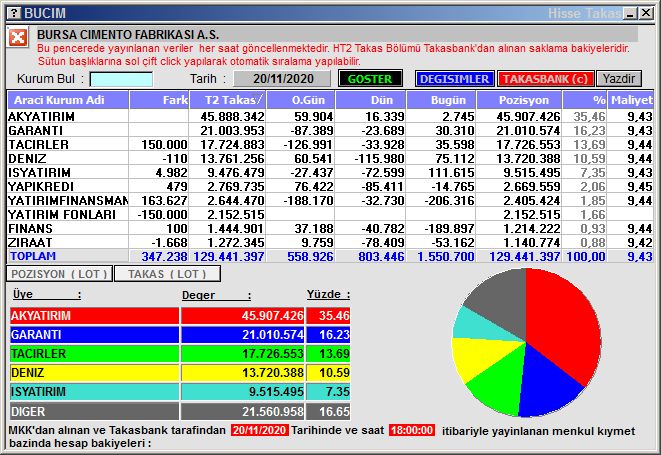Click the Tarih date field 20/11/2020
661x455 pixels.
coord(282,79)
